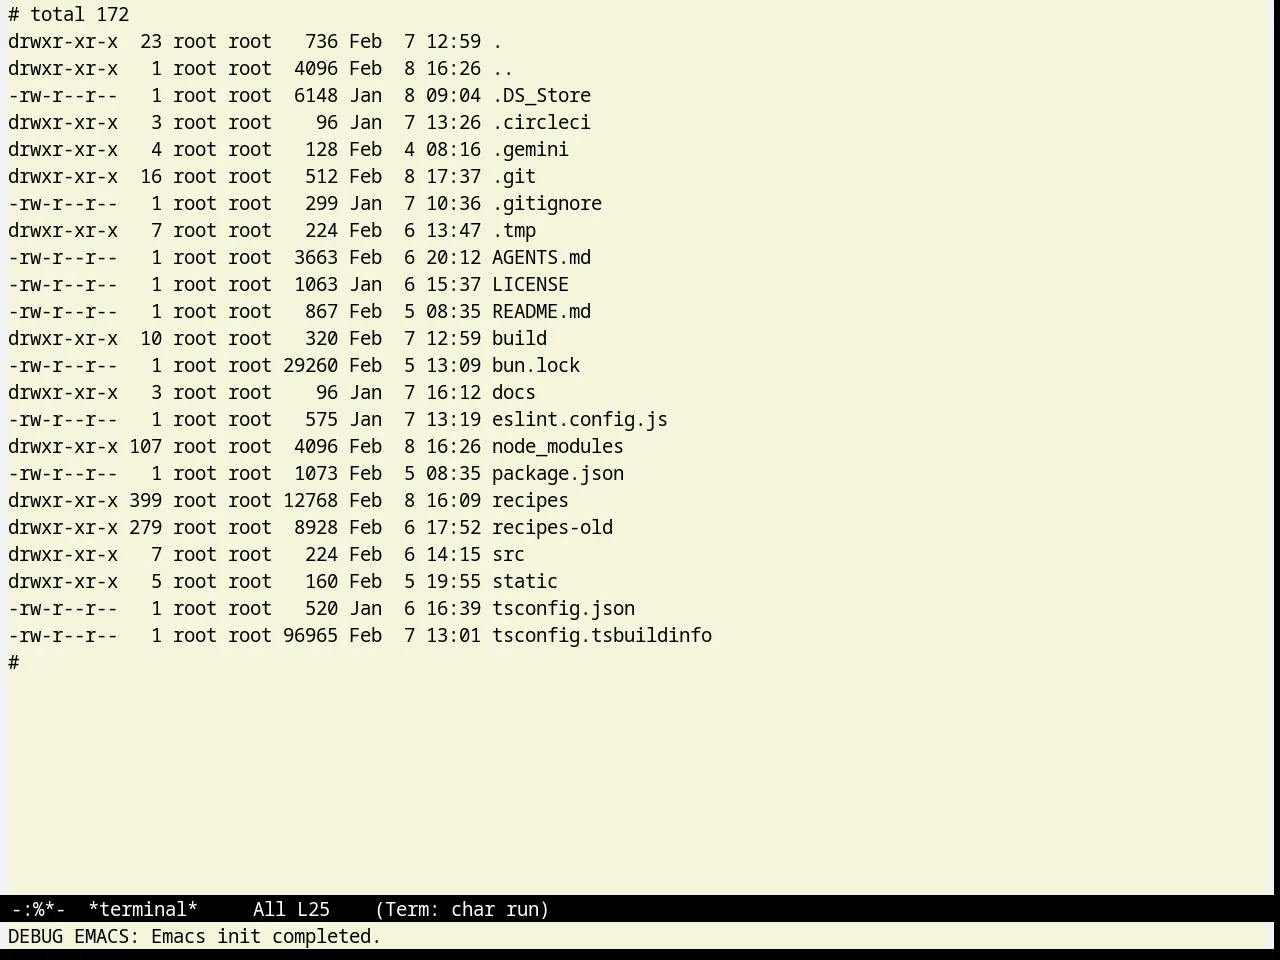Image resolution: width=1280 pixels, height=960 pixels.
Task: Click the .git directory entry
Action: pyautogui.click(x=514, y=177)
